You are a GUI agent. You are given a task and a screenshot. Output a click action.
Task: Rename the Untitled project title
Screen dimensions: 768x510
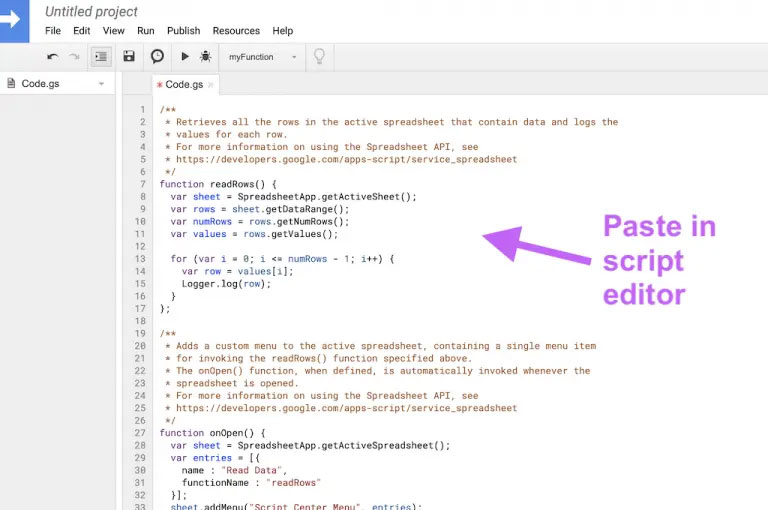pyautogui.click(x=91, y=11)
